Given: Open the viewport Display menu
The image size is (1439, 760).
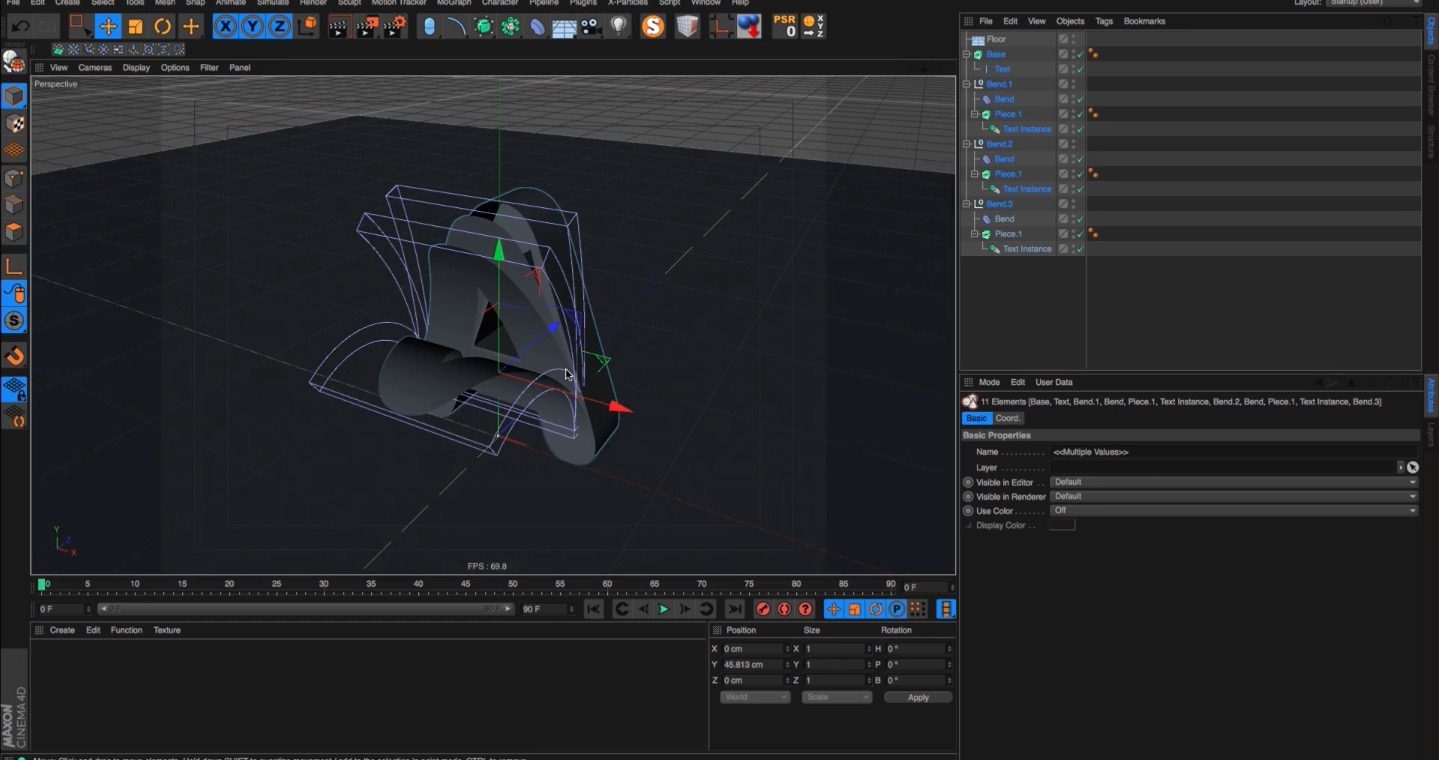Looking at the screenshot, I should (x=136, y=68).
